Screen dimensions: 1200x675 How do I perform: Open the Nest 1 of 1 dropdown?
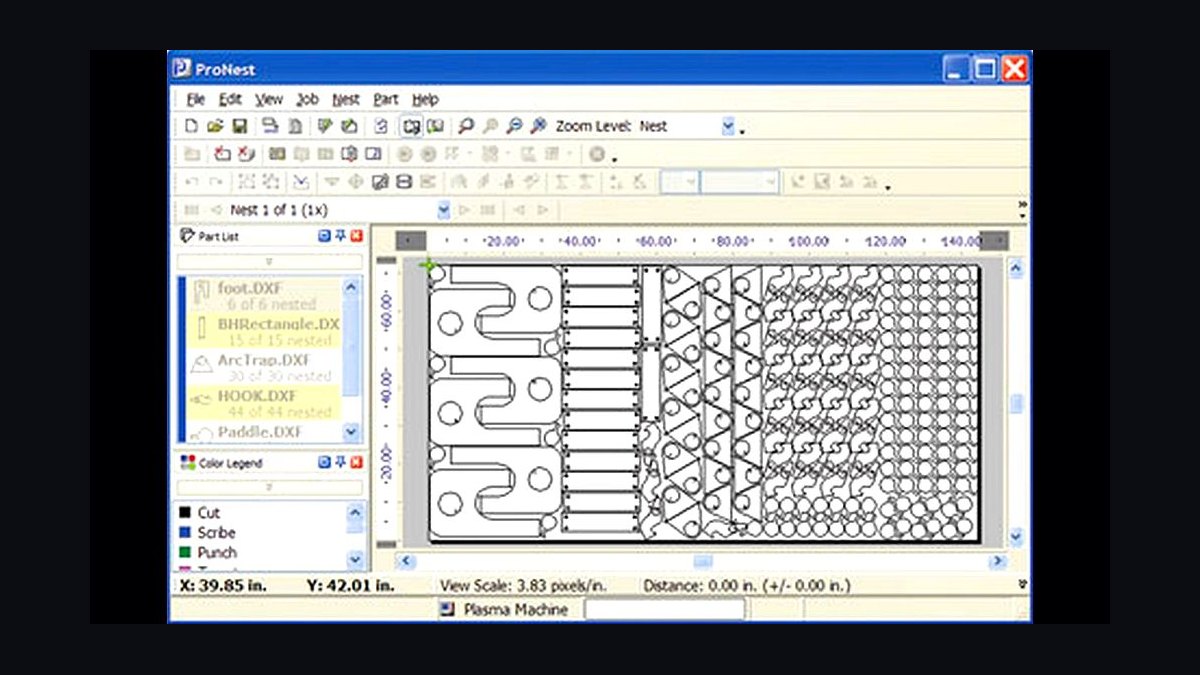444,209
